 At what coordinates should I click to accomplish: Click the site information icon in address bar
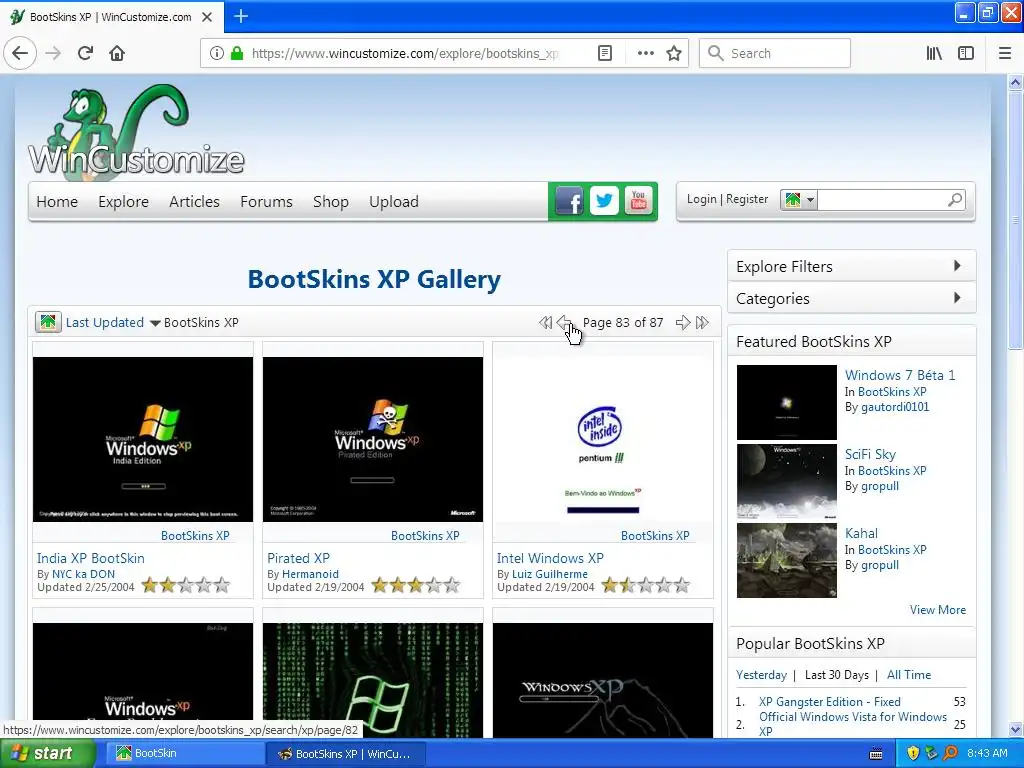click(x=217, y=53)
